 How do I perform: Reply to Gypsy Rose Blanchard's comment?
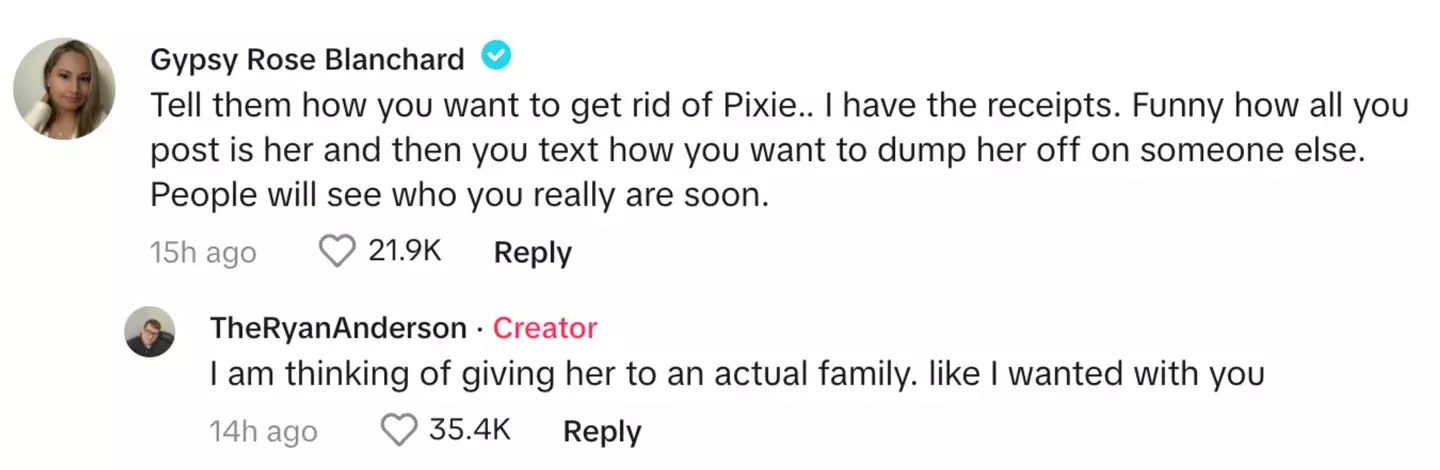click(x=532, y=253)
